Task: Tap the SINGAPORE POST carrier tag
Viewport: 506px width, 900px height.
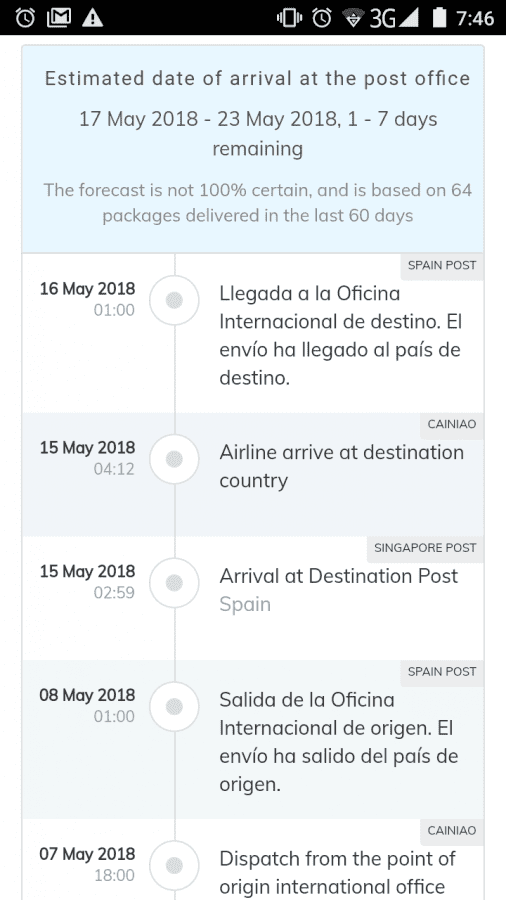Action: point(425,548)
